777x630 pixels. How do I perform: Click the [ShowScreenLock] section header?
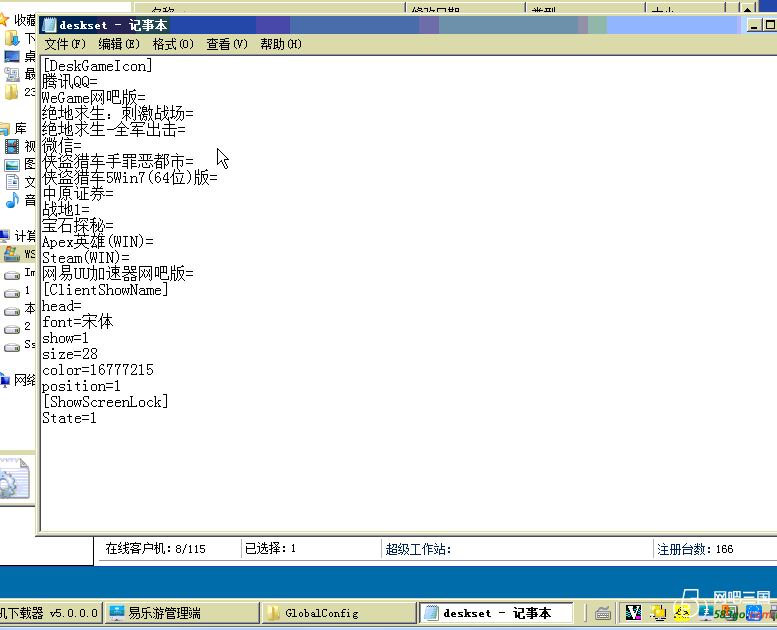click(x=105, y=402)
